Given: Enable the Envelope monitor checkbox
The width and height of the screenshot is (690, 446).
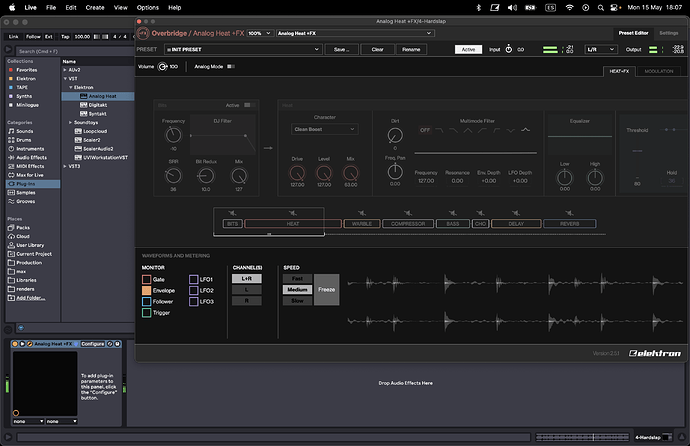Looking at the screenshot, I should point(147,290).
